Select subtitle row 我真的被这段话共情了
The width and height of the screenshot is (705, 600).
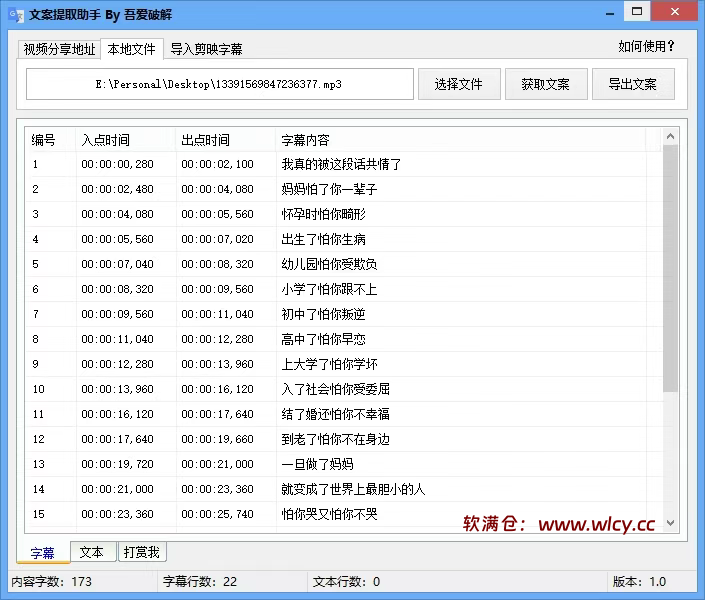pos(344,164)
